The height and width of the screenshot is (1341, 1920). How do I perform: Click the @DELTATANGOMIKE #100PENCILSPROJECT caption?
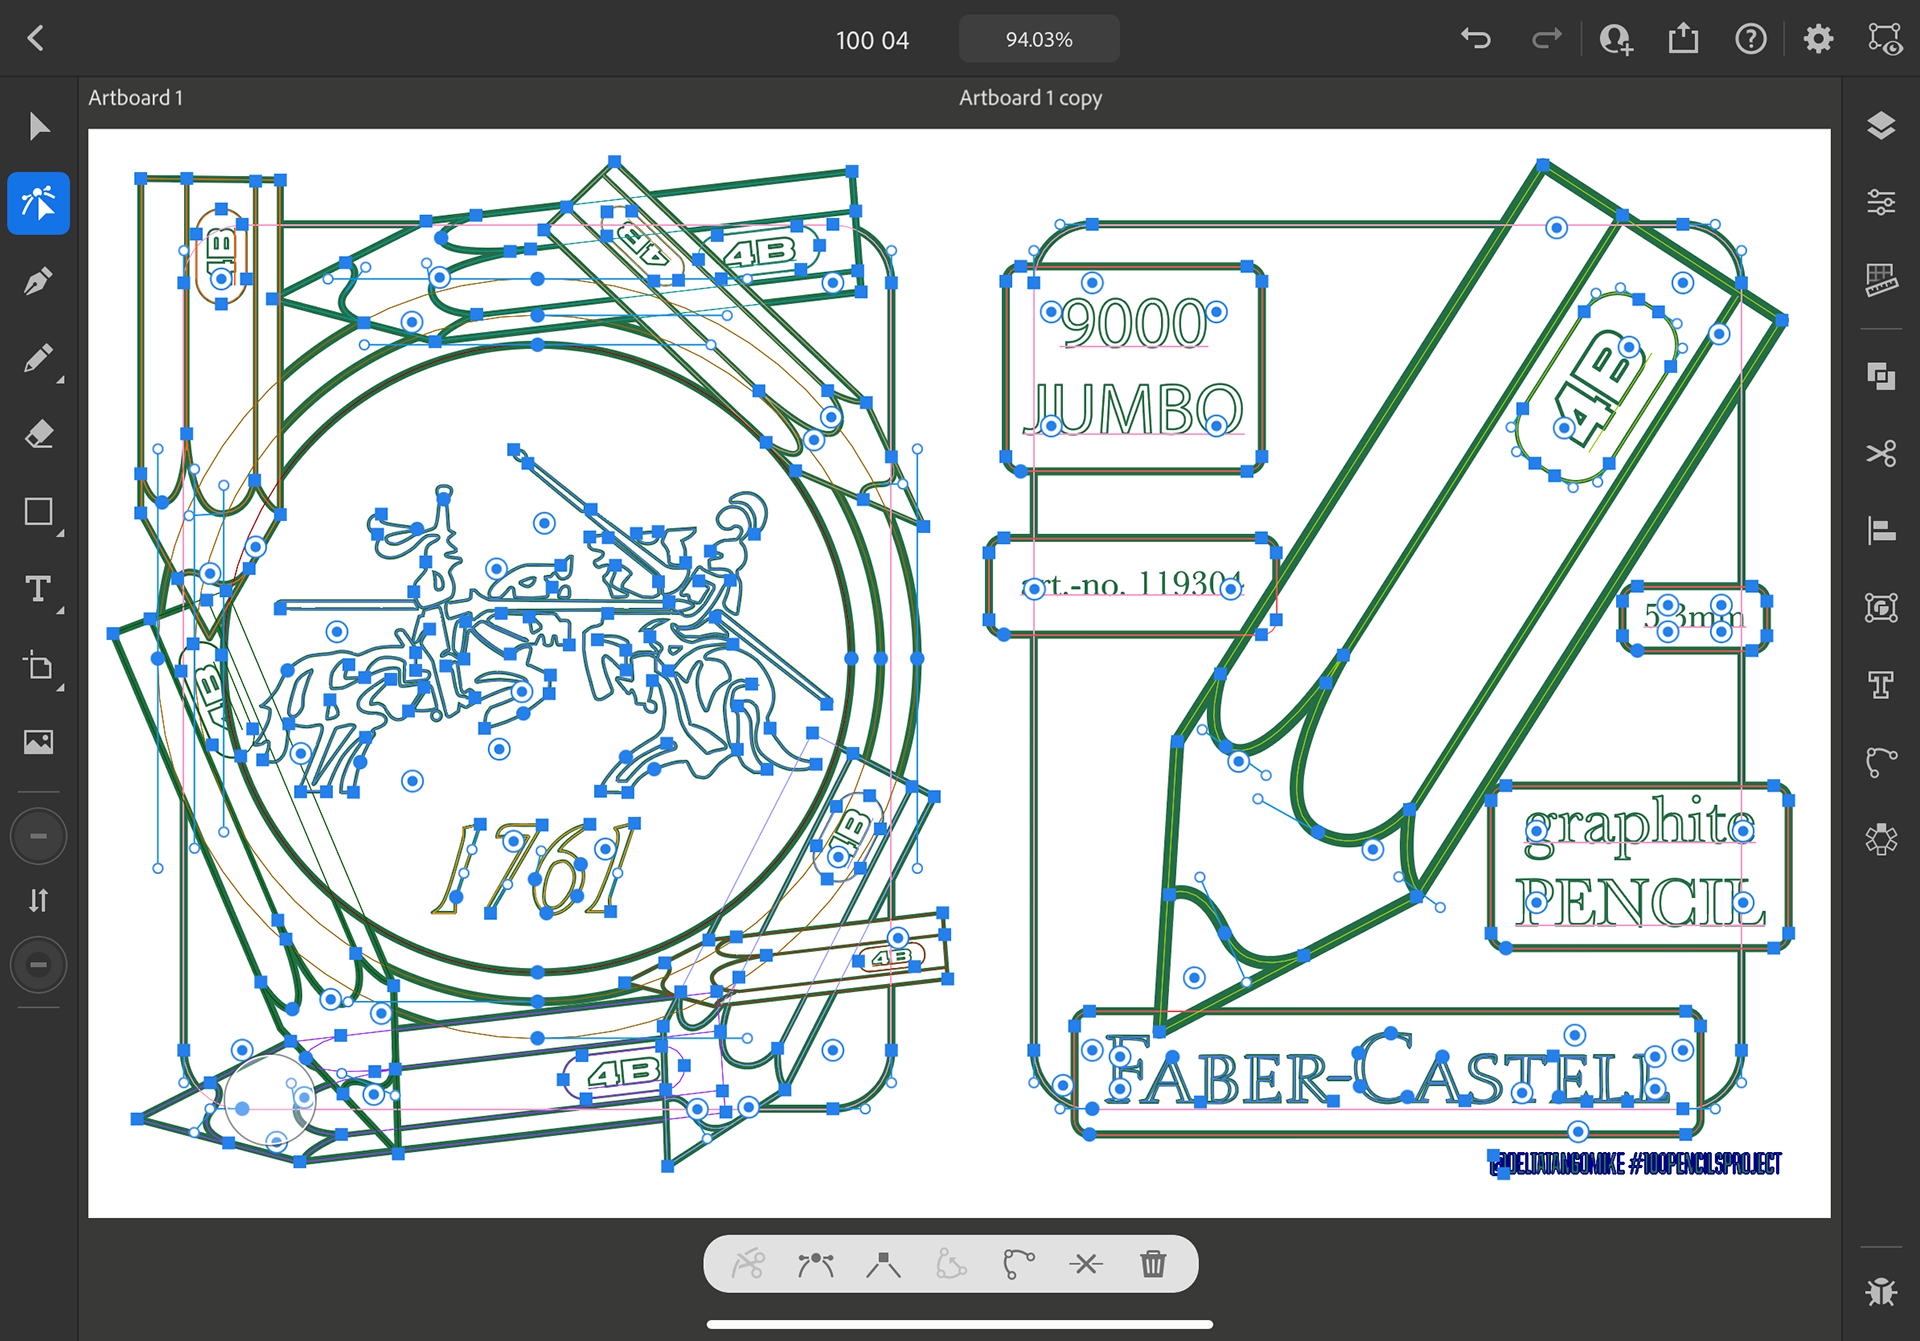click(x=1636, y=1164)
